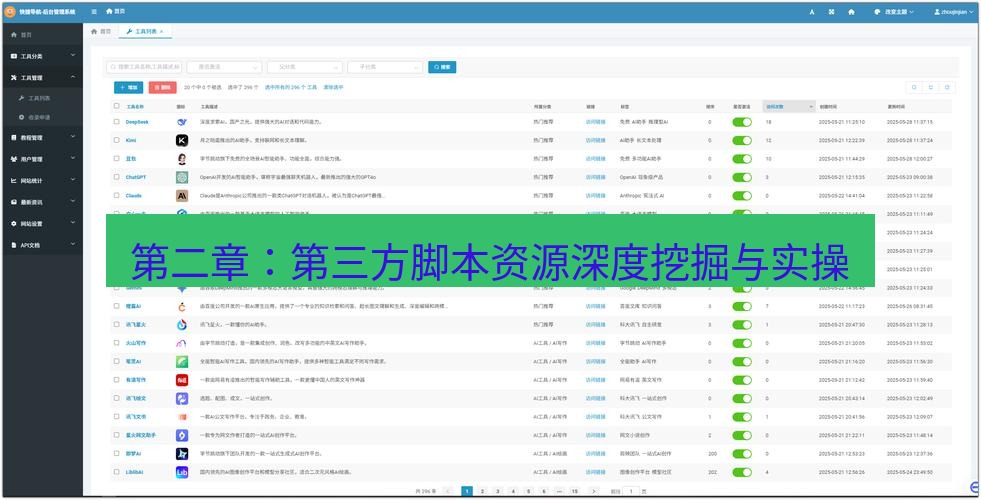
Task: Turn off ChatGPT activation switch
Action: pyautogui.click(x=742, y=177)
